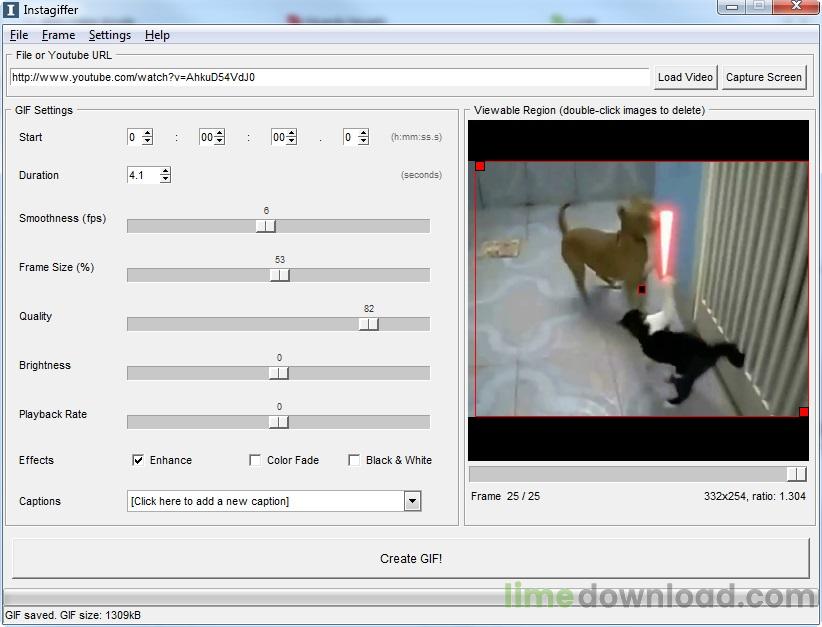Increase the Start seconds with up arrow
The image size is (822, 627).
pyautogui.click(x=291, y=133)
